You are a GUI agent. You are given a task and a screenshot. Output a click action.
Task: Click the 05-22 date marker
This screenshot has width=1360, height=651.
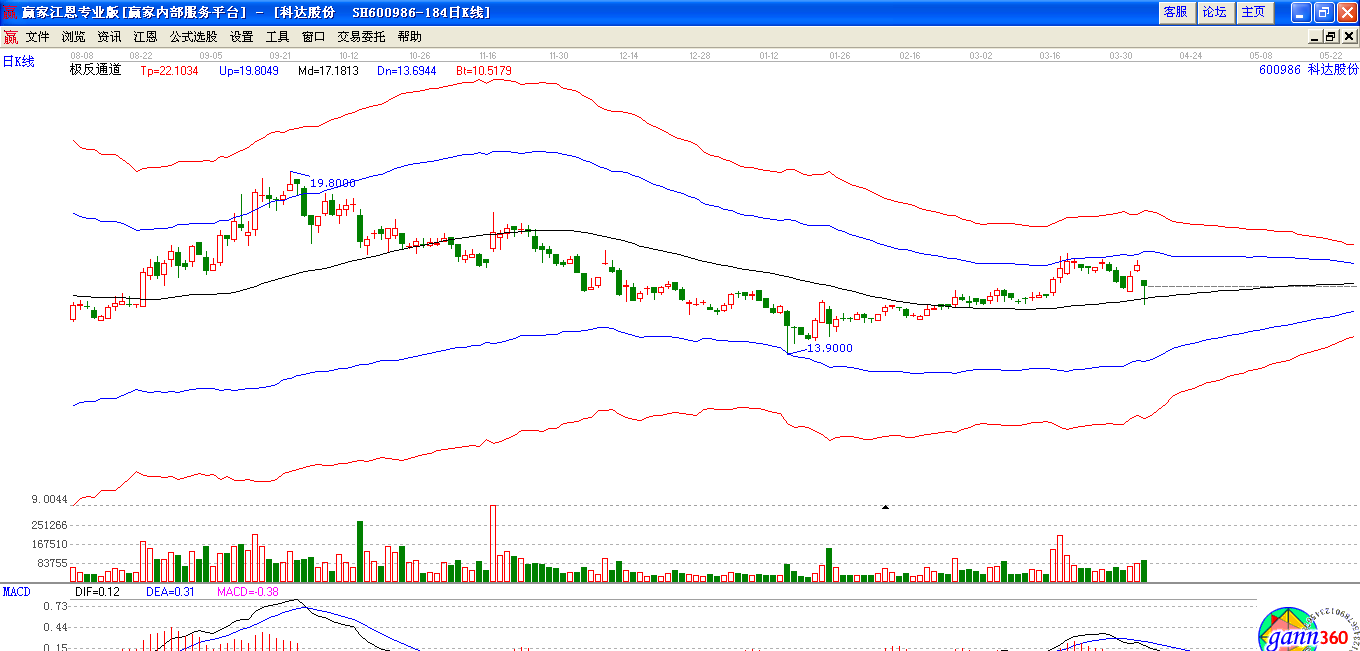pos(1330,56)
